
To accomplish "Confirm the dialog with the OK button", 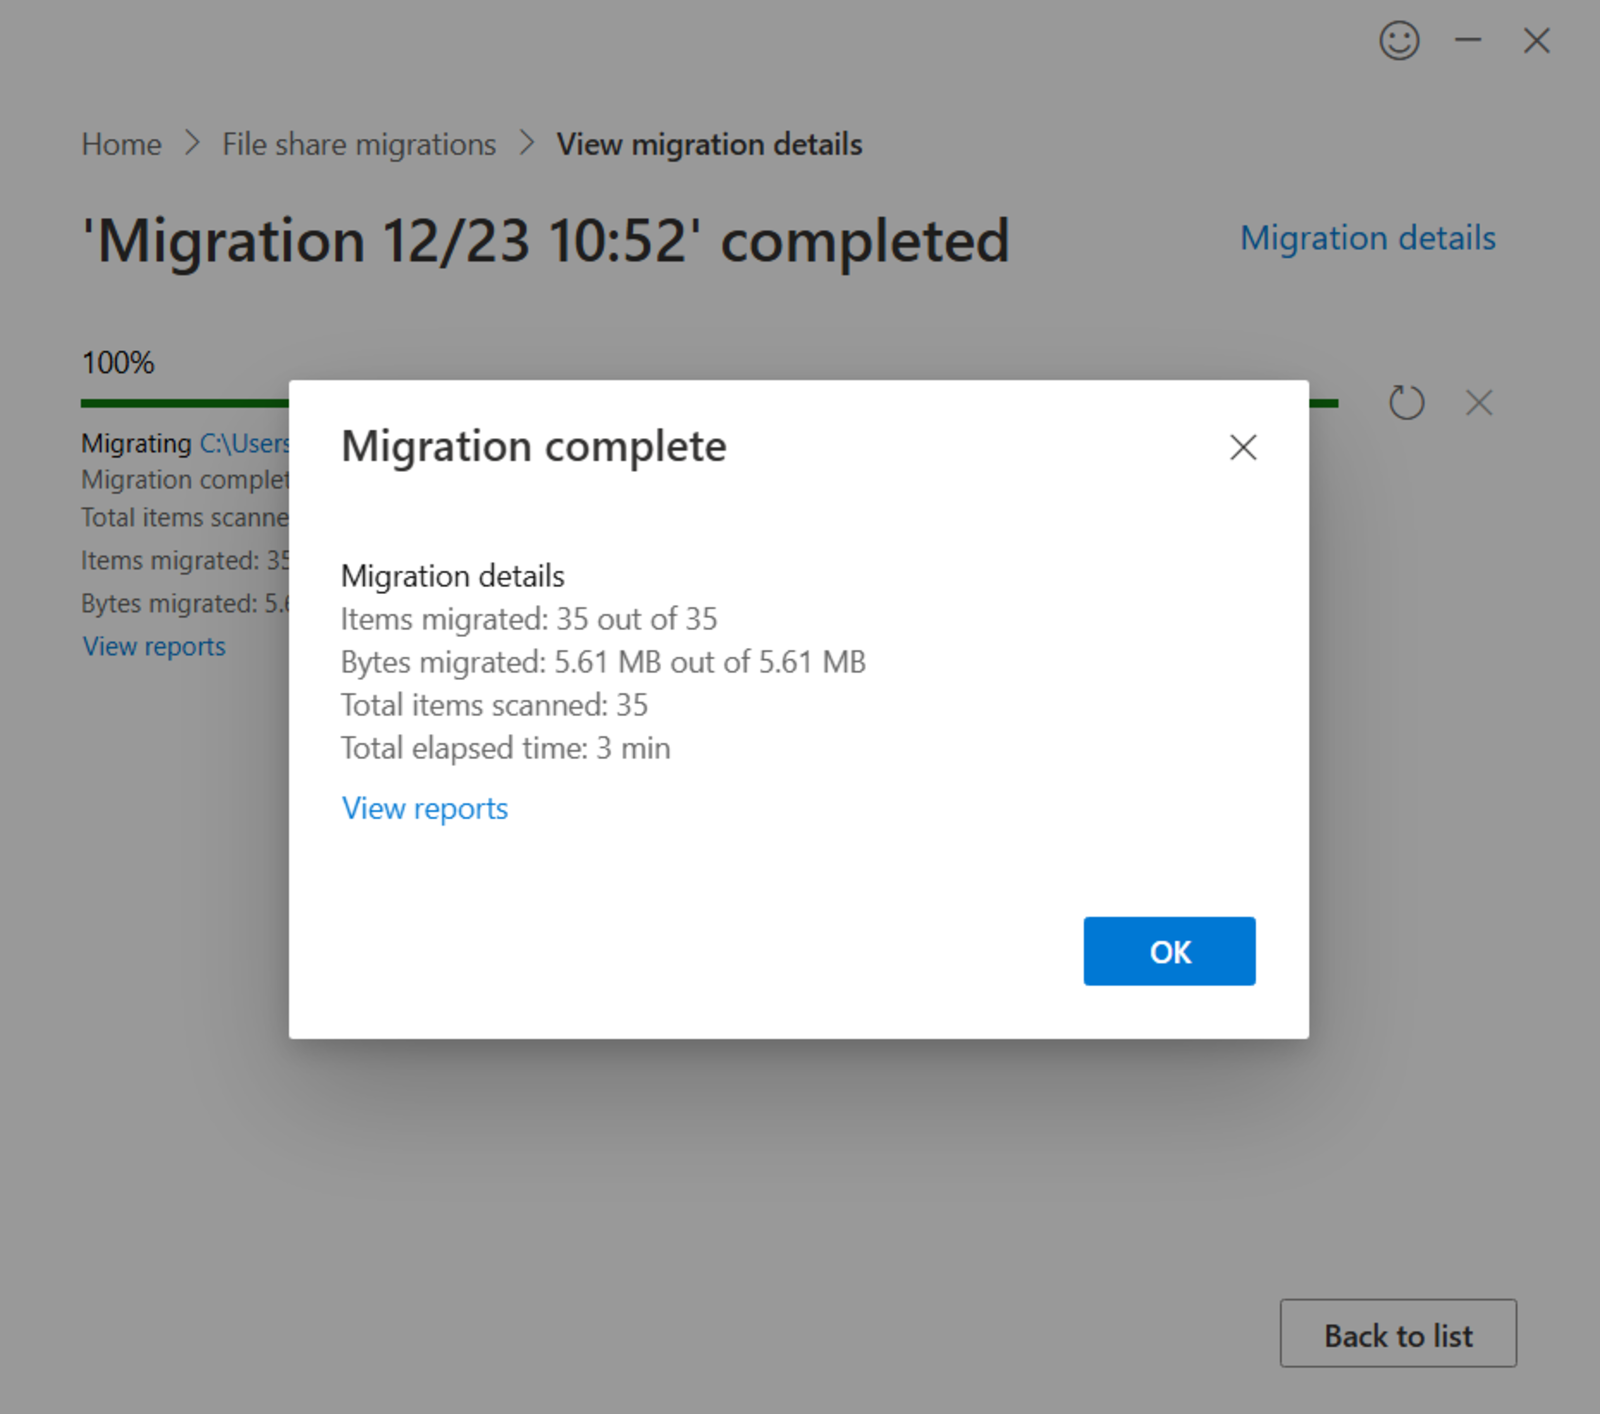I will pos(1169,952).
